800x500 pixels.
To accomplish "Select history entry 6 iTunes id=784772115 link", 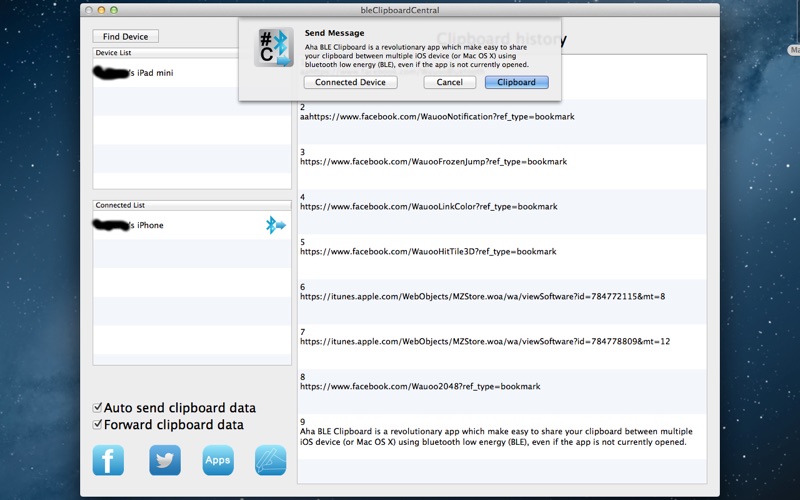I will [x=502, y=301].
